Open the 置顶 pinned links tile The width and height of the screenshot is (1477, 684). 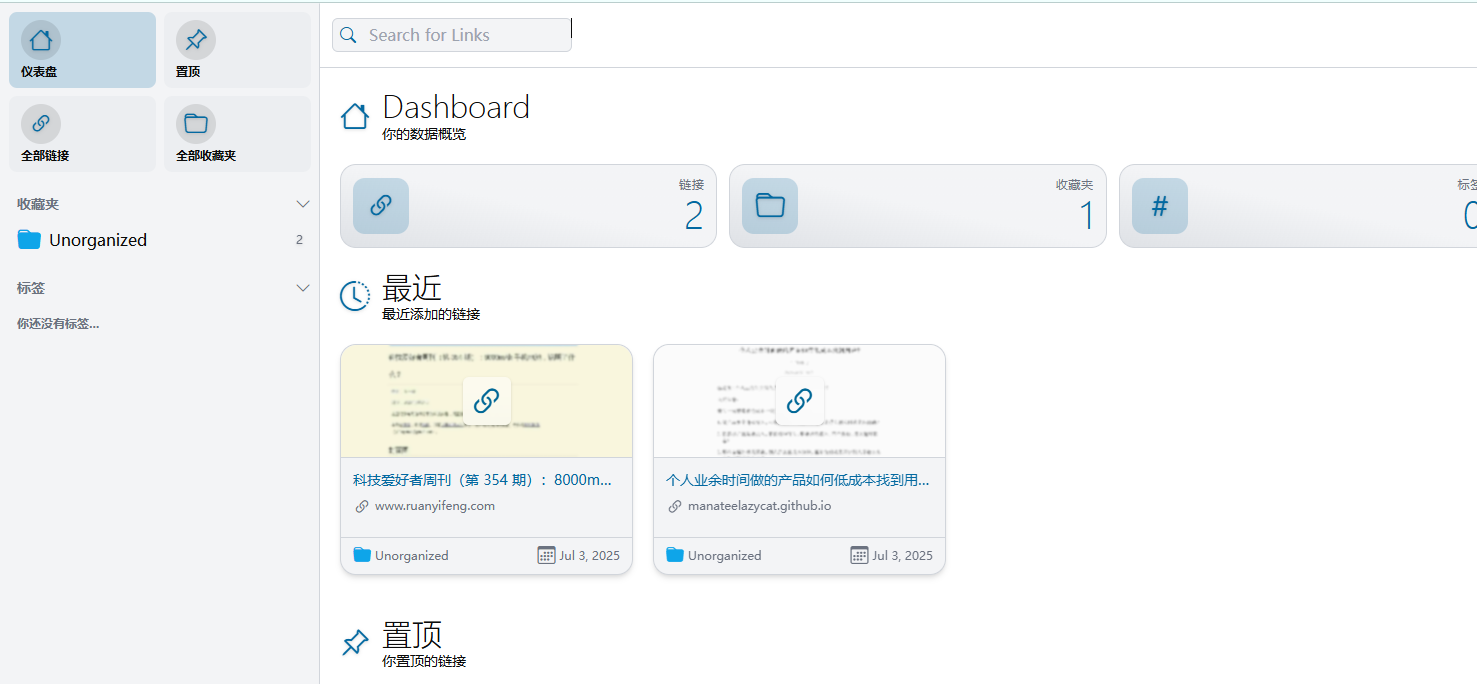[237, 50]
